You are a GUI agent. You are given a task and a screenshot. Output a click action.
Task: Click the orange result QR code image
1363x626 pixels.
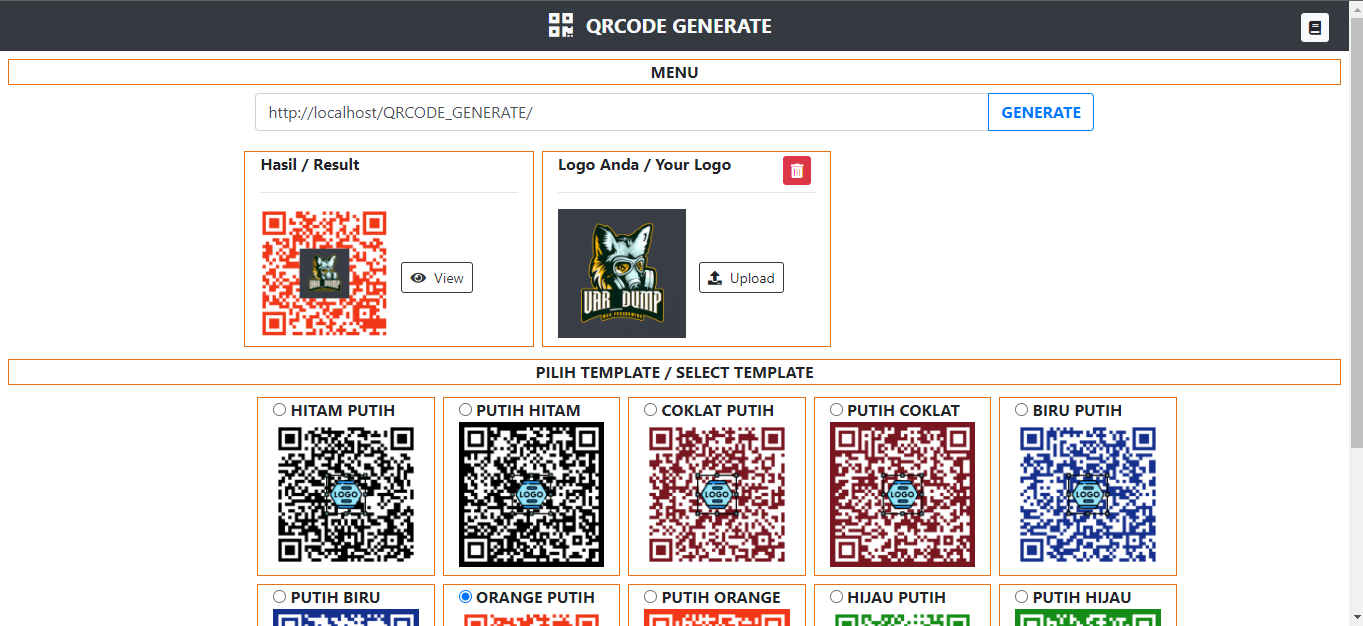(325, 273)
